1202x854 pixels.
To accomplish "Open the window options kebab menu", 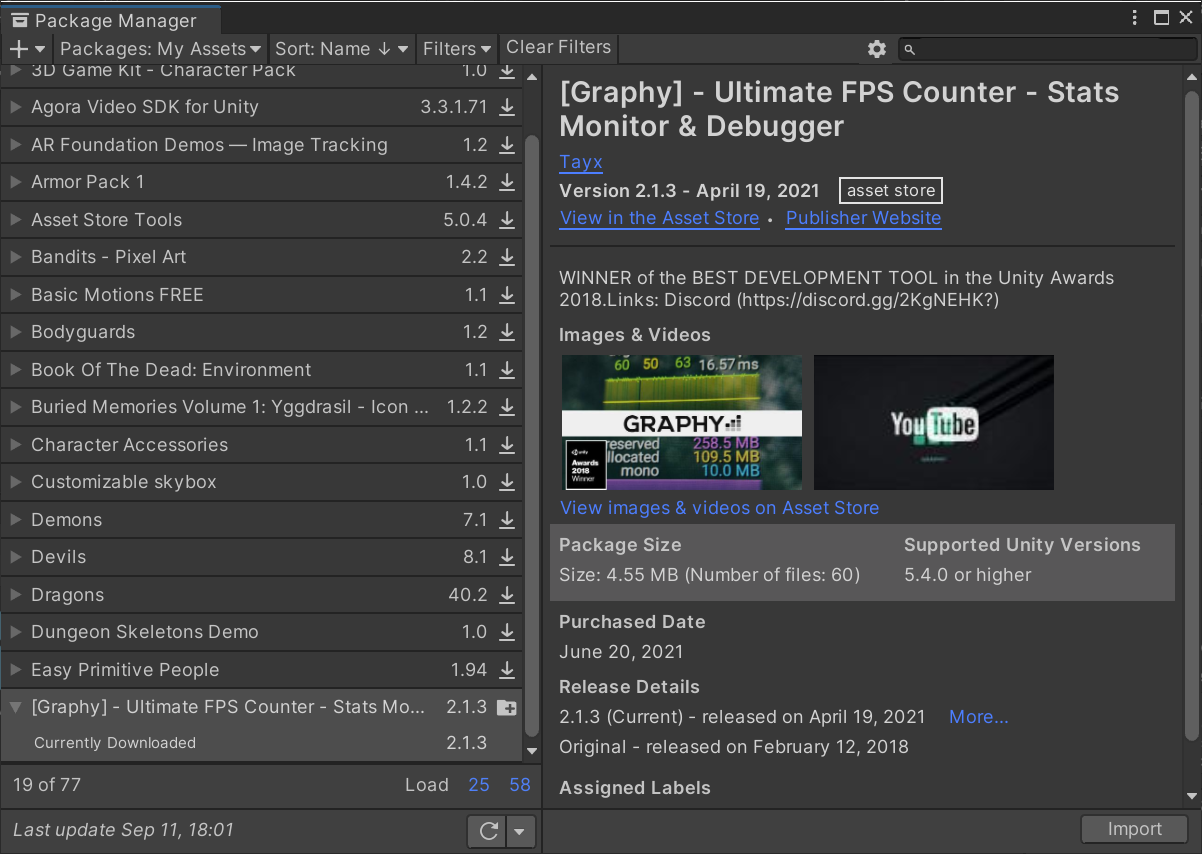I will coord(1135,17).
